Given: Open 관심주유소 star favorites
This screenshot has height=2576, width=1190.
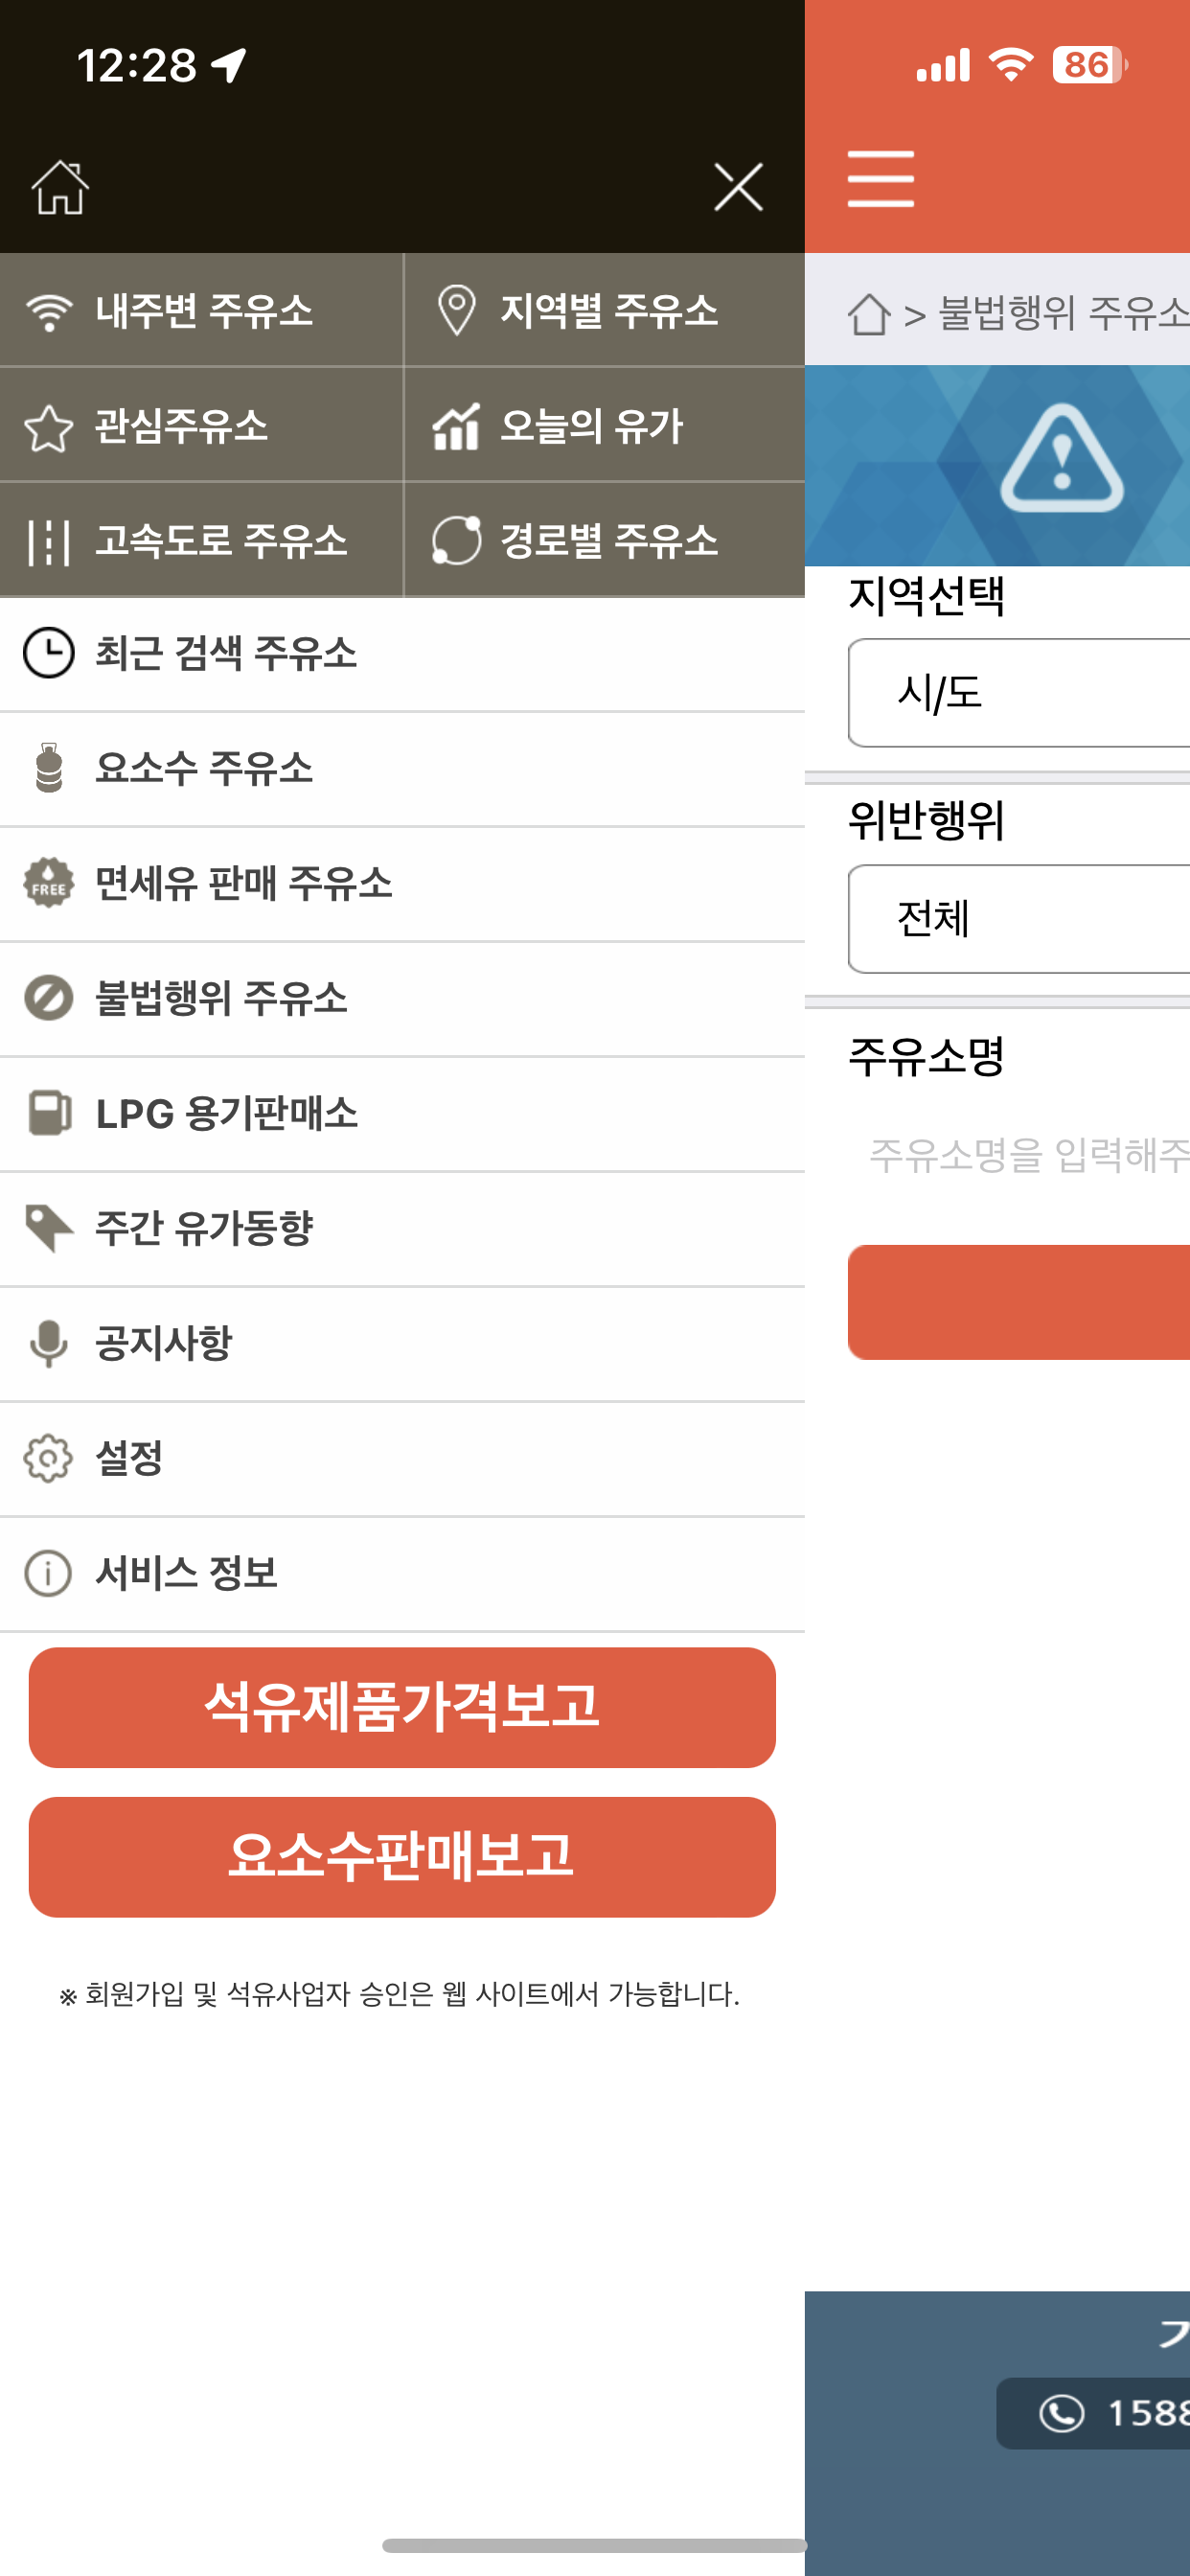Looking at the screenshot, I should 201,425.
